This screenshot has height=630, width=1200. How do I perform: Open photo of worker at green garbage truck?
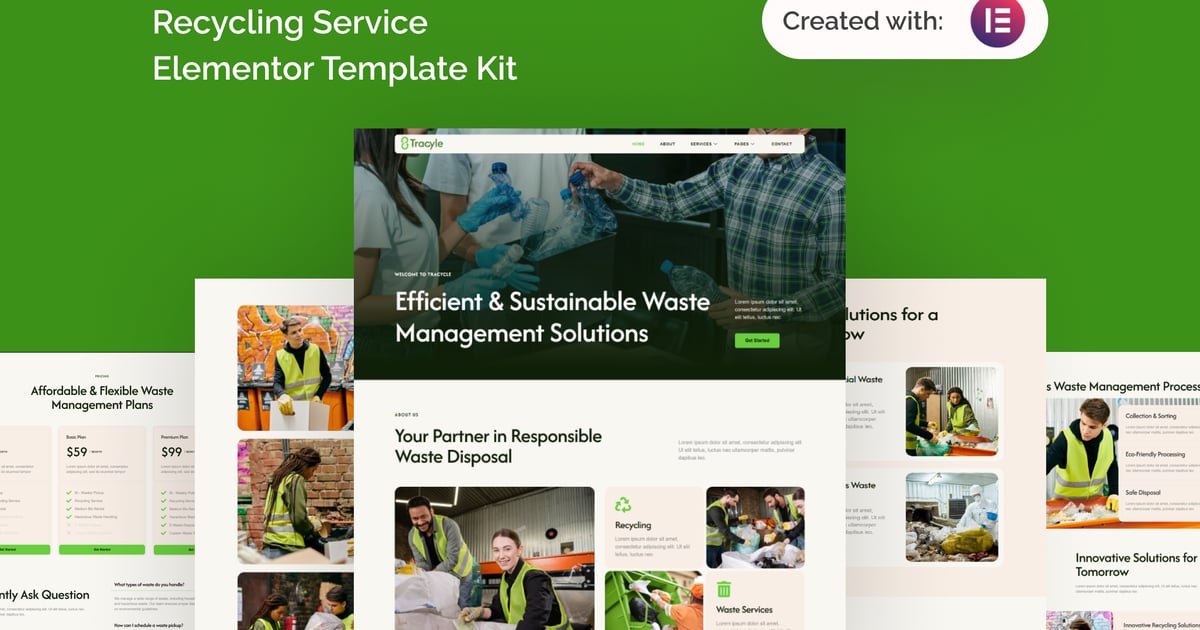[x=654, y=600]
